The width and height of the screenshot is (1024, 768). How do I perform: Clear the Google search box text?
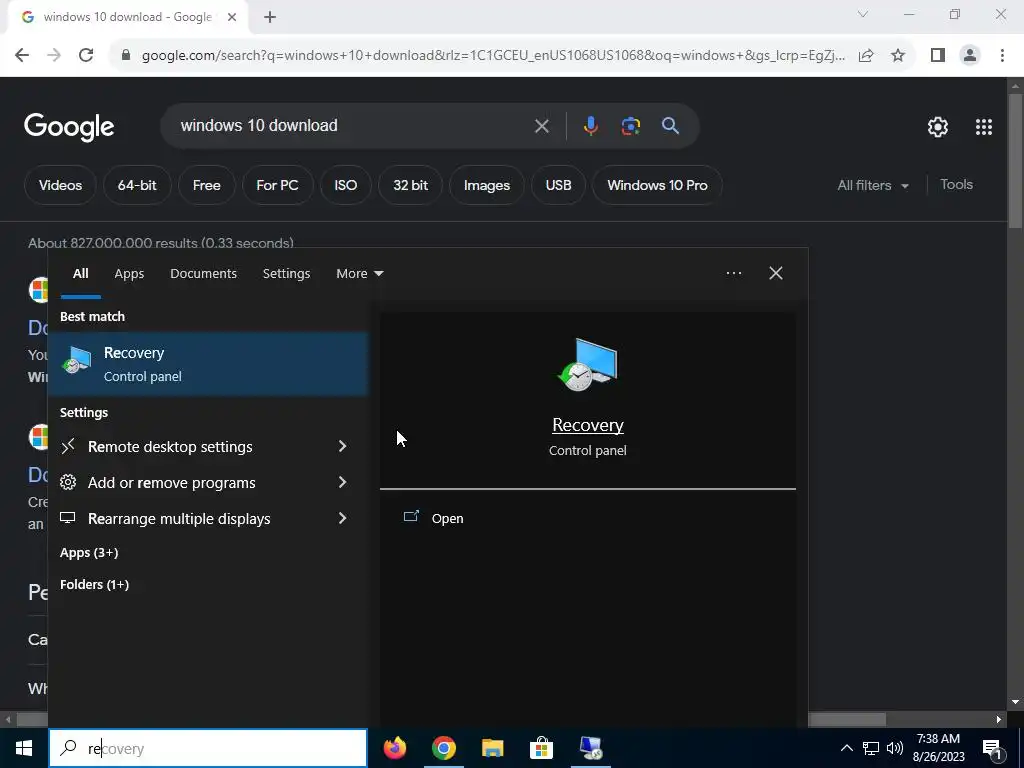(x=541, y=125)
